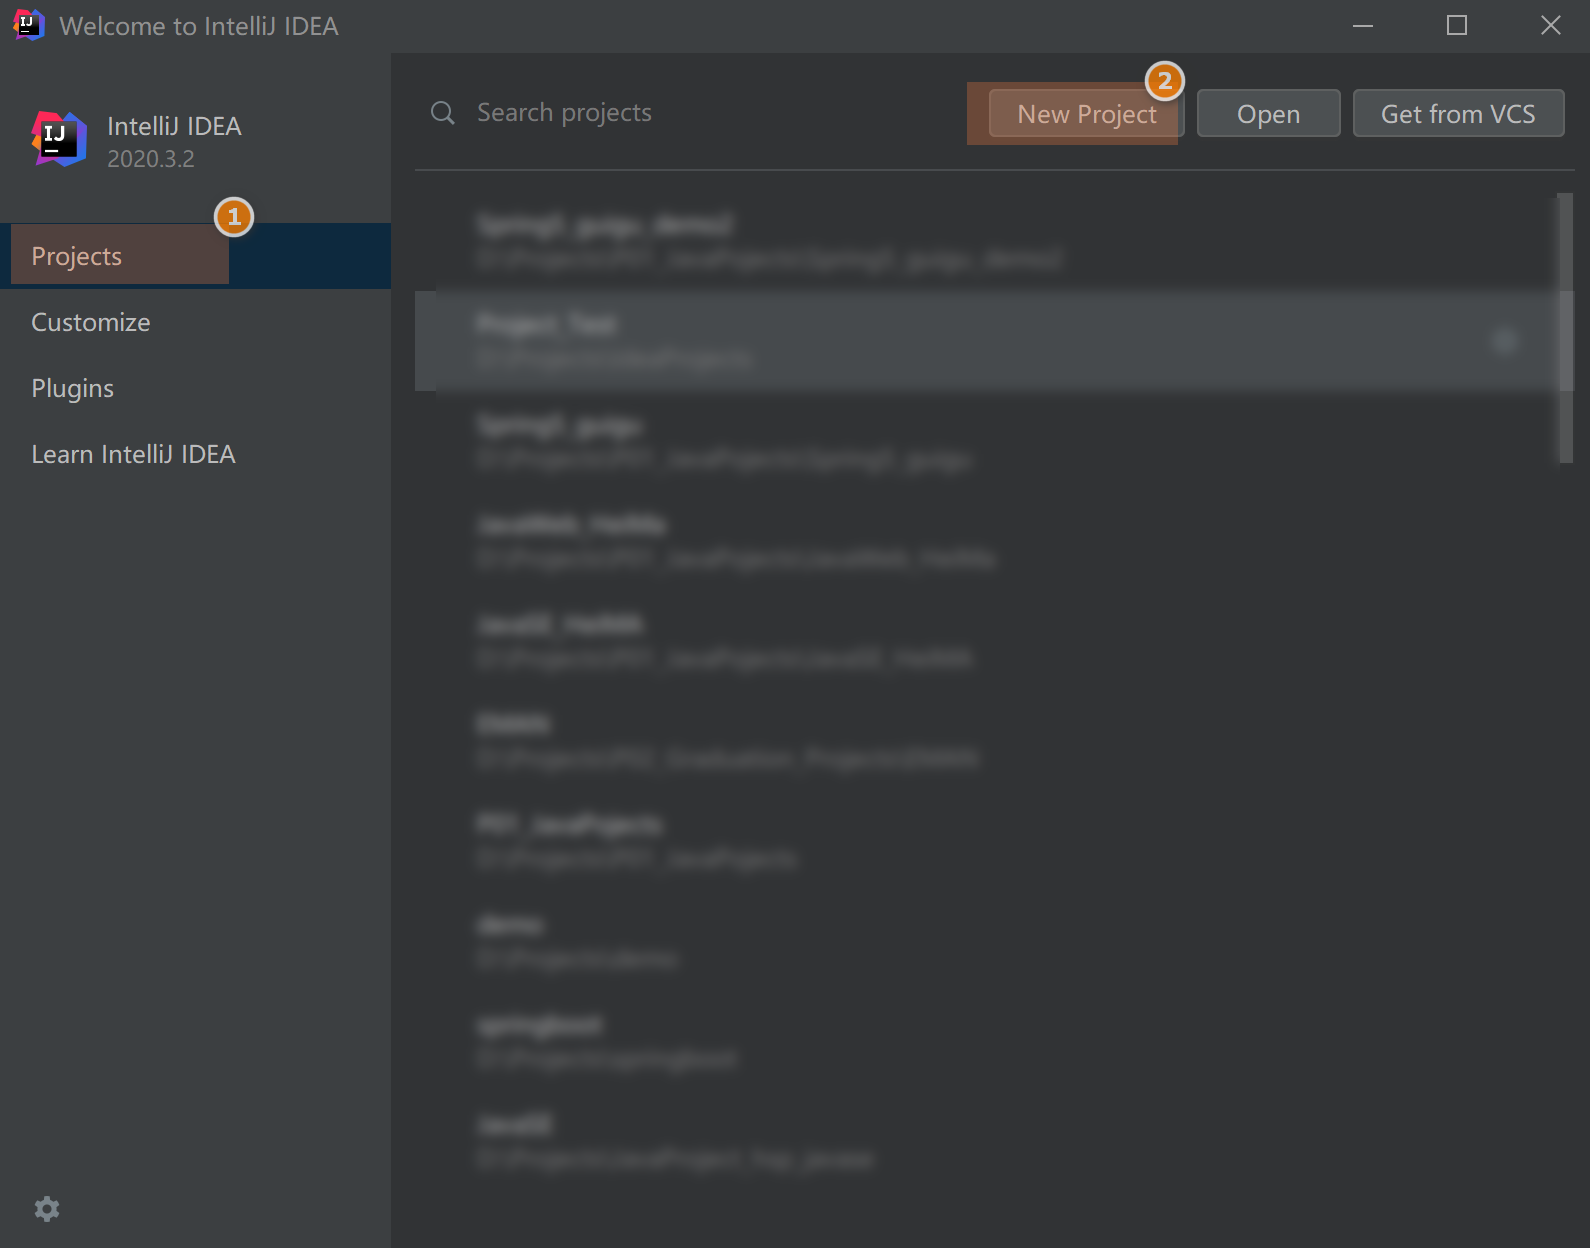The height and width of the screenshot is (1248, 1590).
Task: Open the Customize section
Action: pos(195,322)
